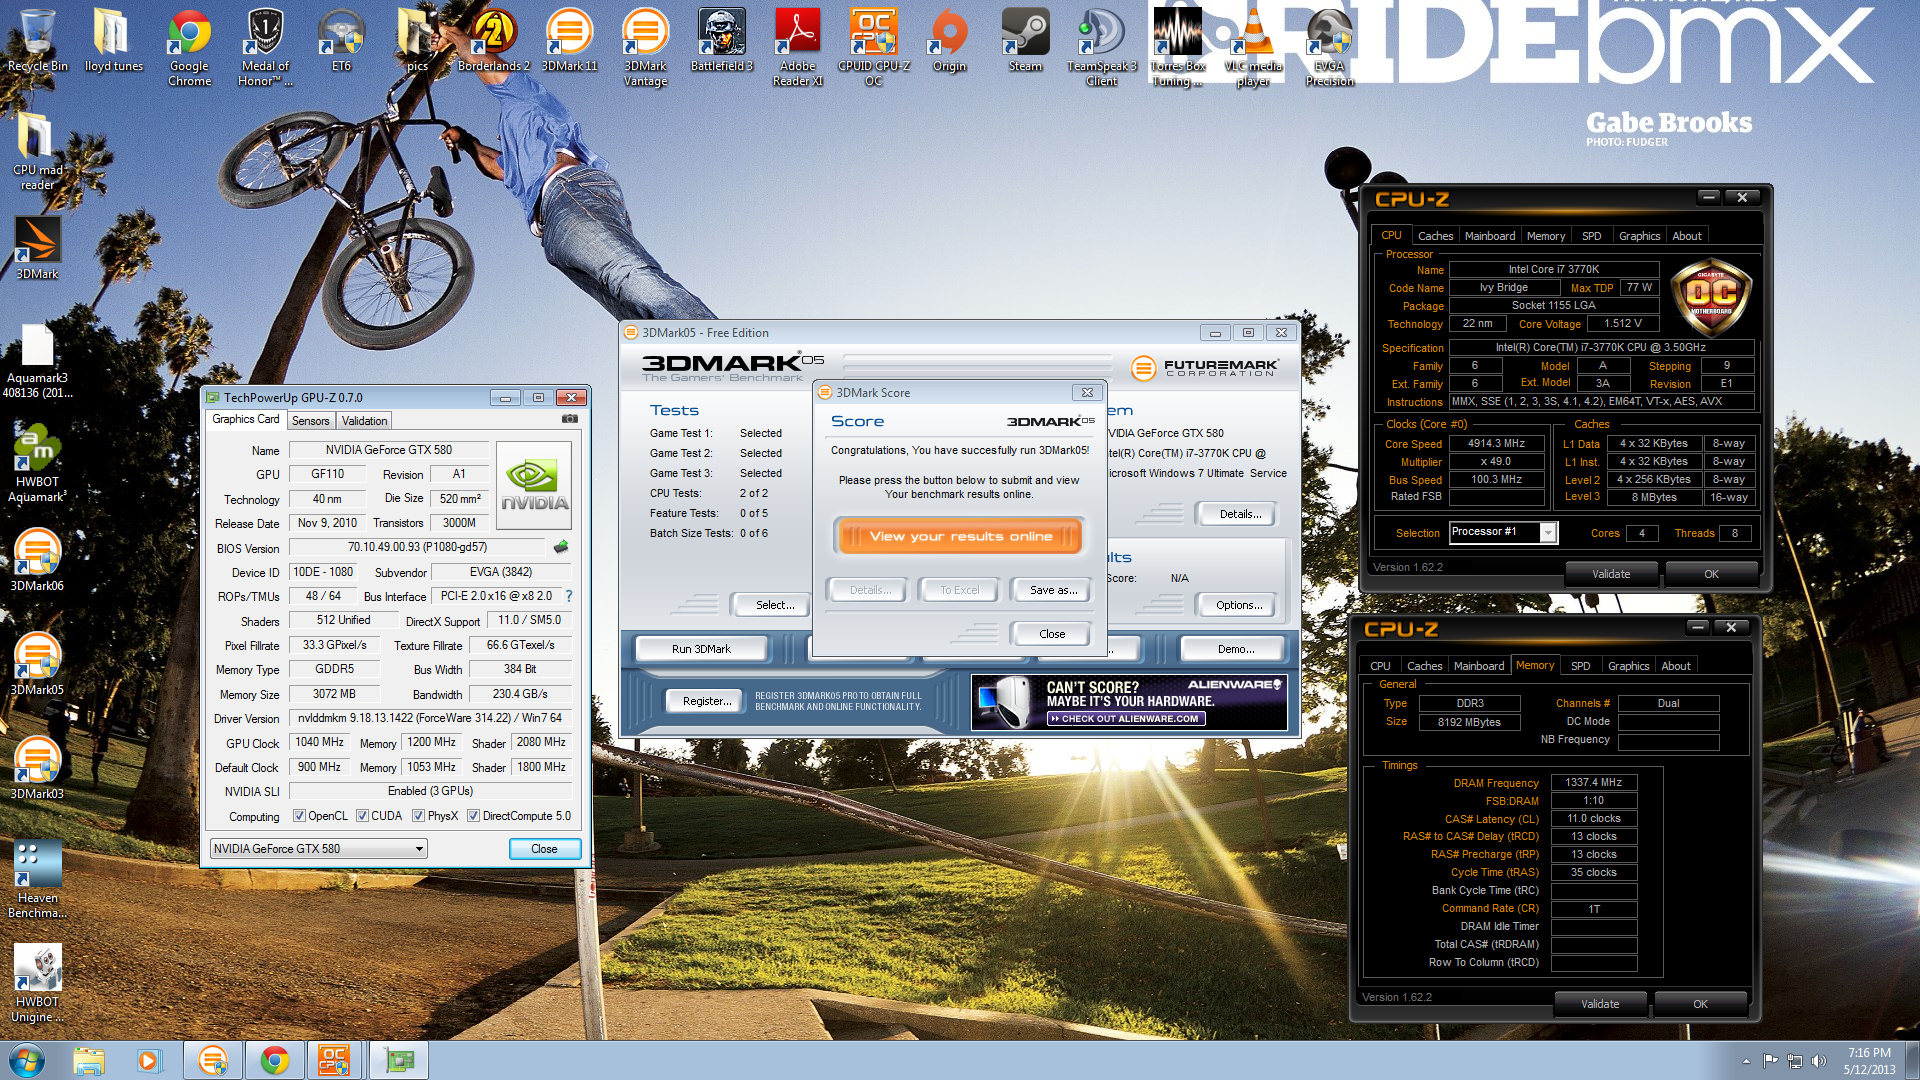
Task: Launch 3DMark 11 desktop shortcut
Action: click(x=569, y=41)
